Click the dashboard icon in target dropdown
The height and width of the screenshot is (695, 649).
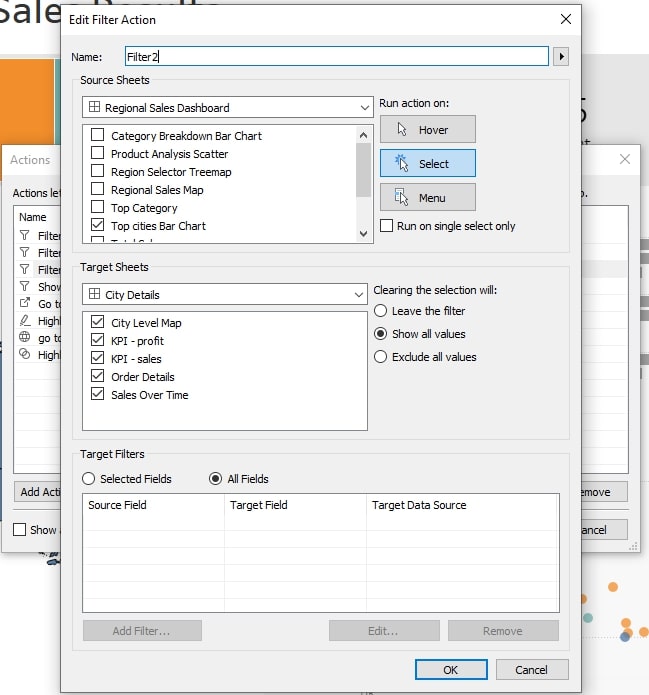94,294
